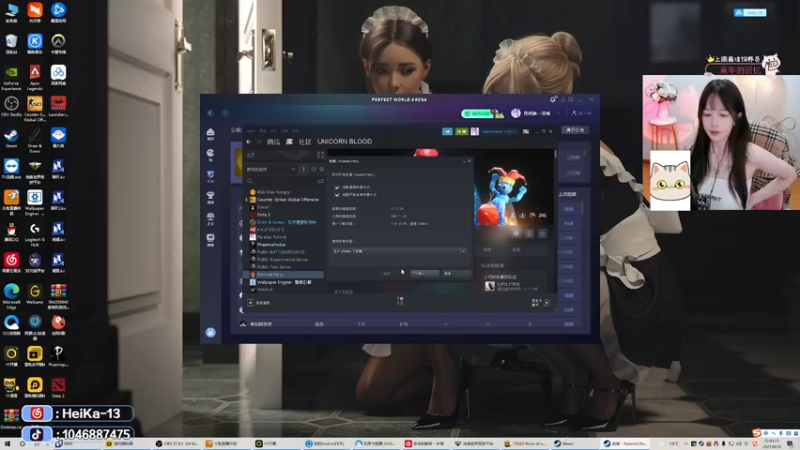This screenshot has height=450, width=800.
Task: Select Bob Was Hungry in library
Action: [273, 192]
